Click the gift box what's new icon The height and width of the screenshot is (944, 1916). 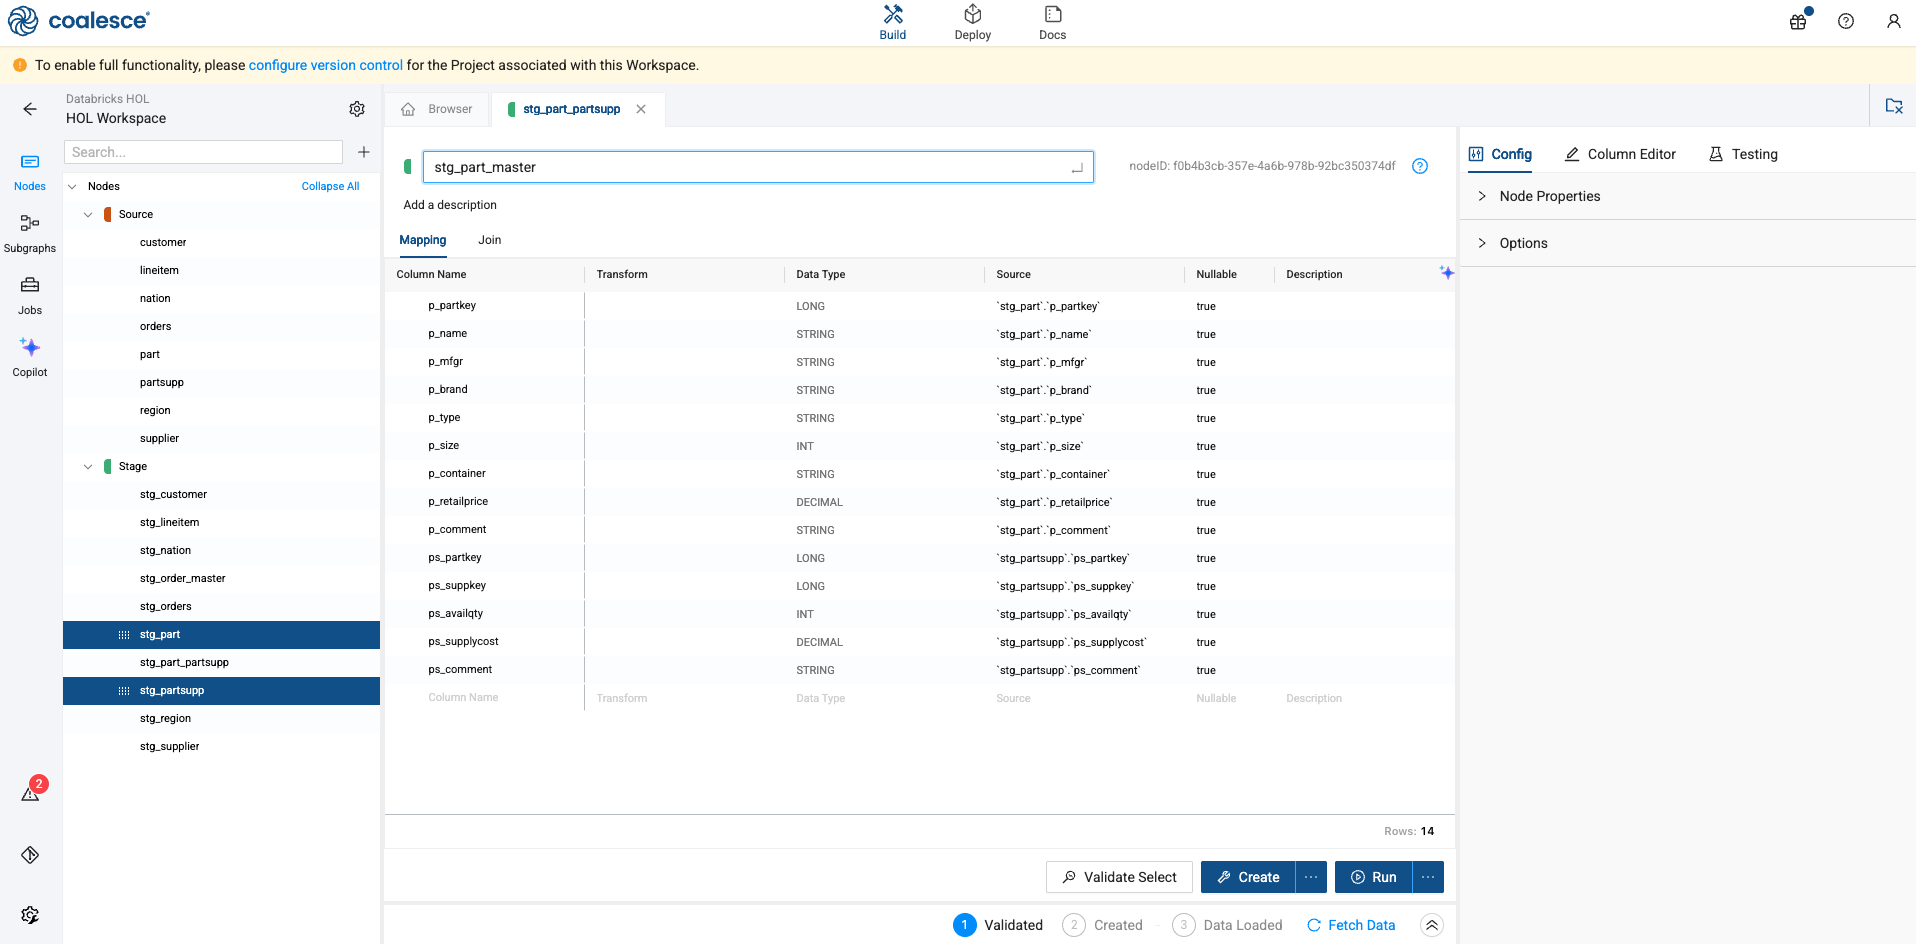(1798, 21)
